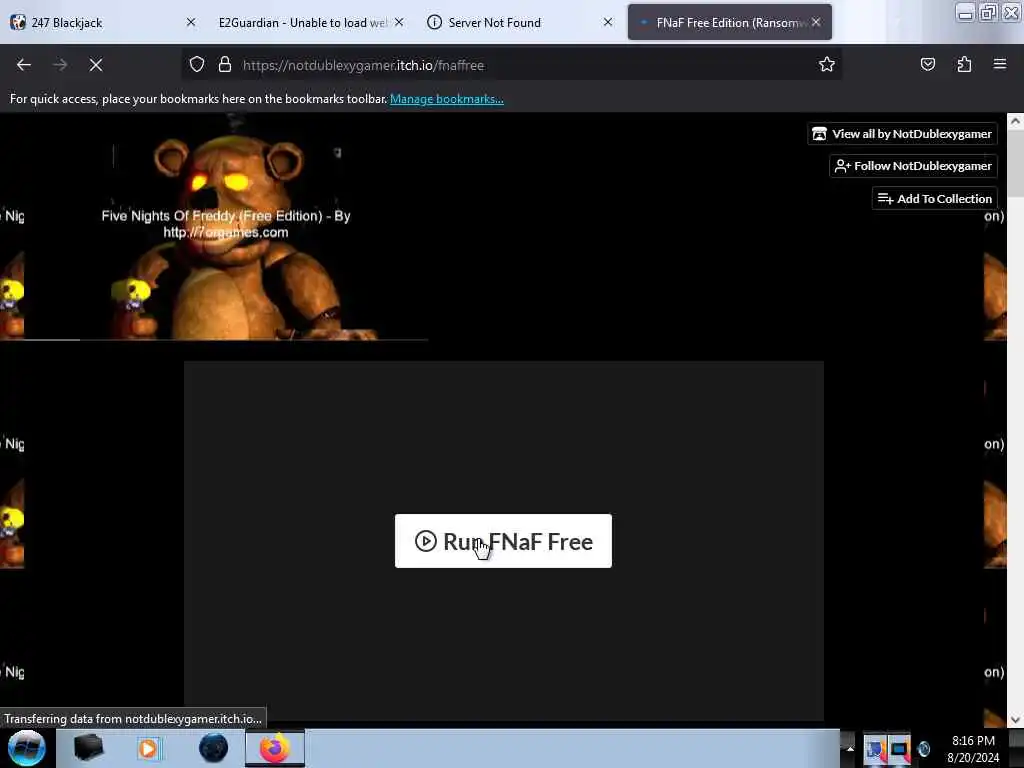The image size is (1024, 768).
Task: Go back using the browser back arrow
Action: tap(24, 65)
